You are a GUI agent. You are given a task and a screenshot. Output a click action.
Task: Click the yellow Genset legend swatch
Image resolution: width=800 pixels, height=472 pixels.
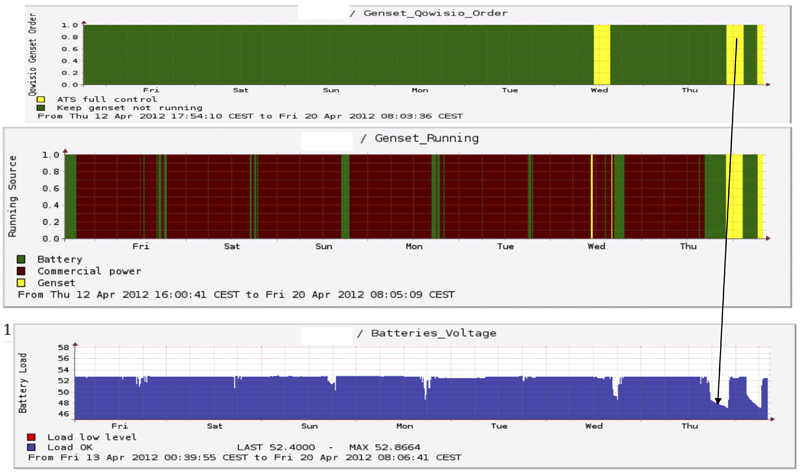point(21,283)
